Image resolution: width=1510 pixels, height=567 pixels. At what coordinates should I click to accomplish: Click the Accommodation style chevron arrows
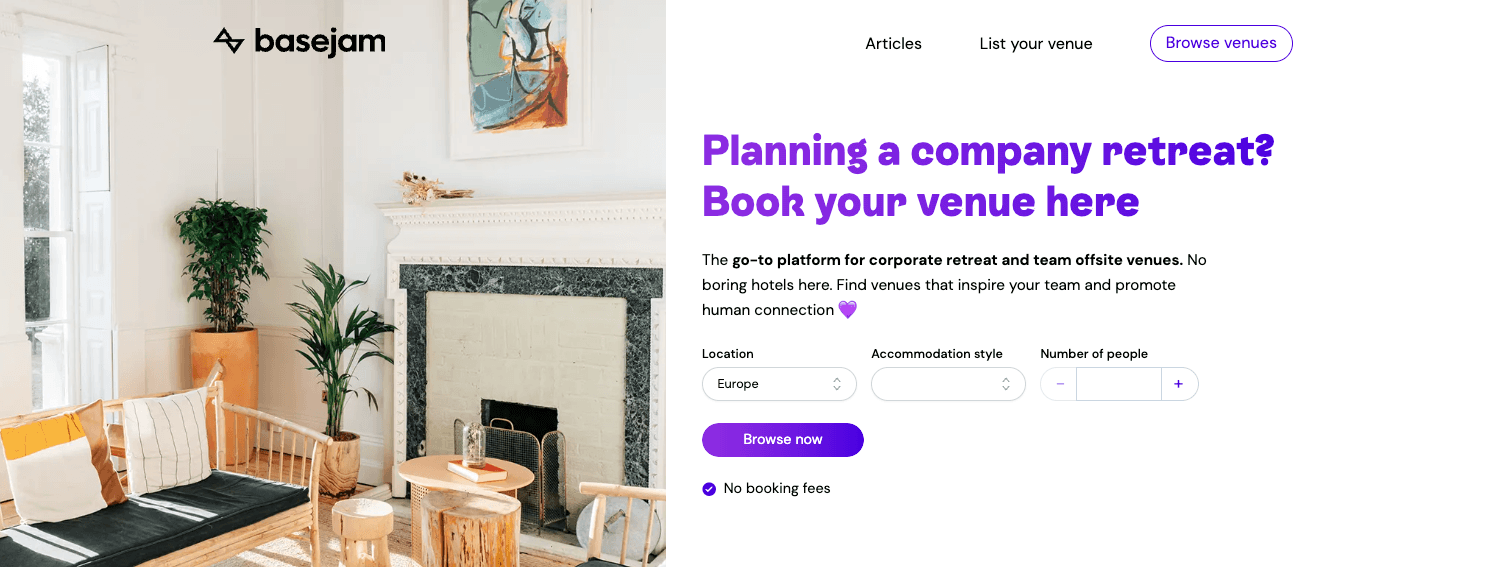pyautogui.click(x=1006, y=384)
